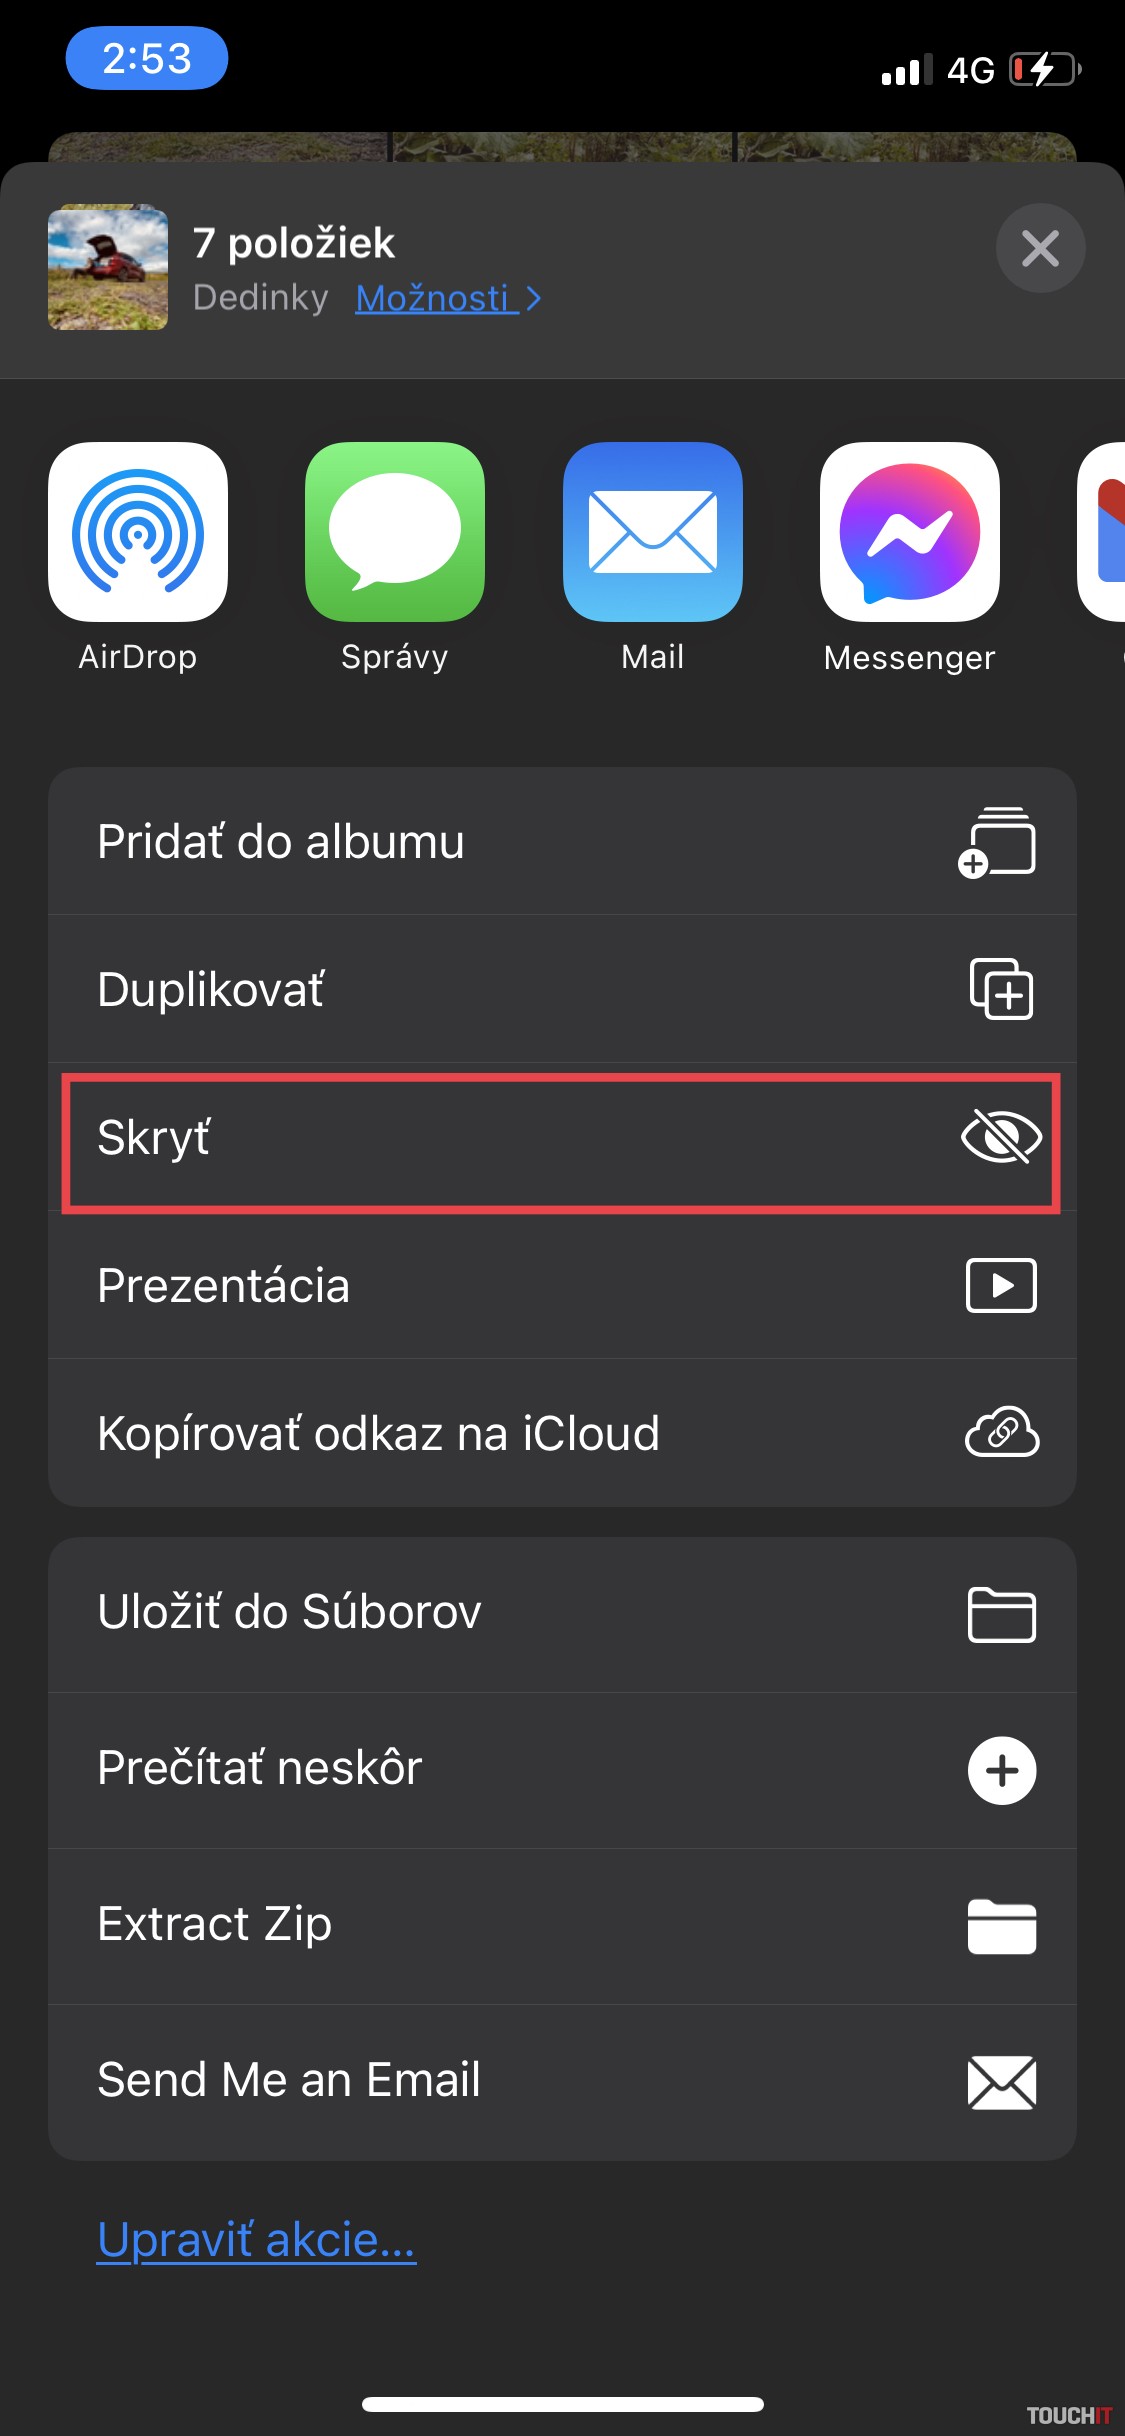Tap the Prečítať neskôr plus icon
The width and height of the screenshot is (1125, 2436).
1001,1770
